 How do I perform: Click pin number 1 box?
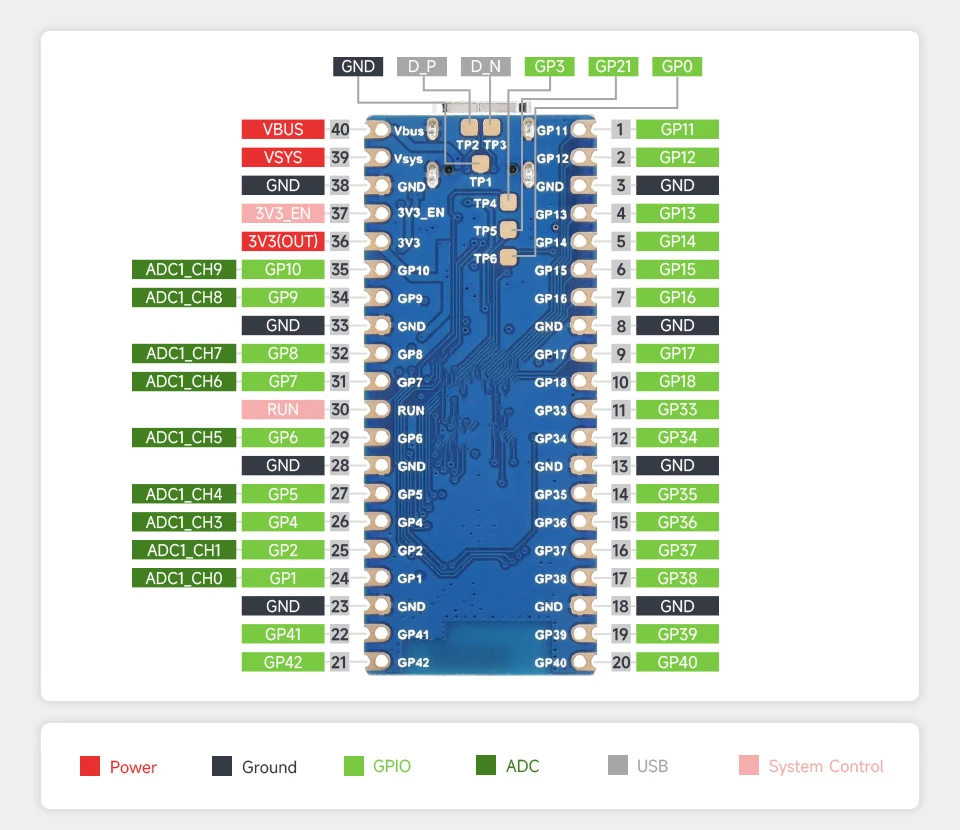coord(620,129)
